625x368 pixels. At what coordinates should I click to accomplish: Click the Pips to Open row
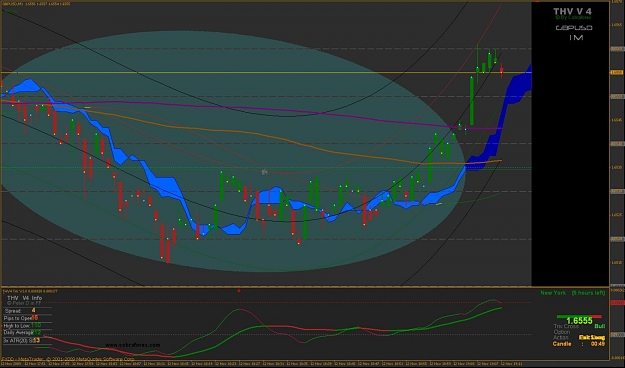[27, 318]
